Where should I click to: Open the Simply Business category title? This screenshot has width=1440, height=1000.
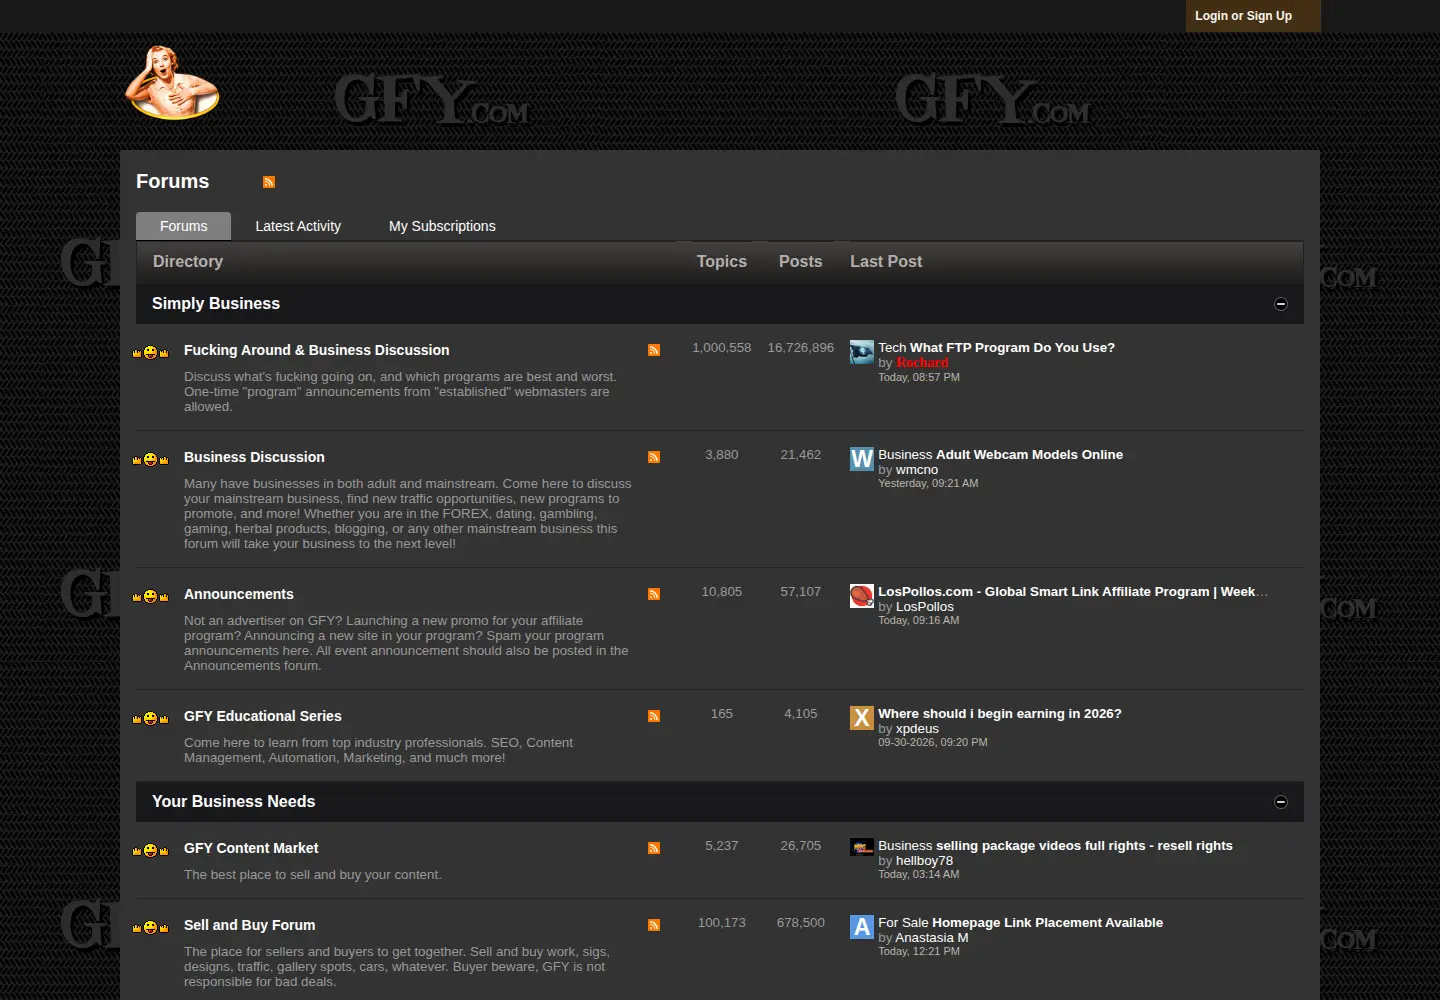click(x=216, y=304)
